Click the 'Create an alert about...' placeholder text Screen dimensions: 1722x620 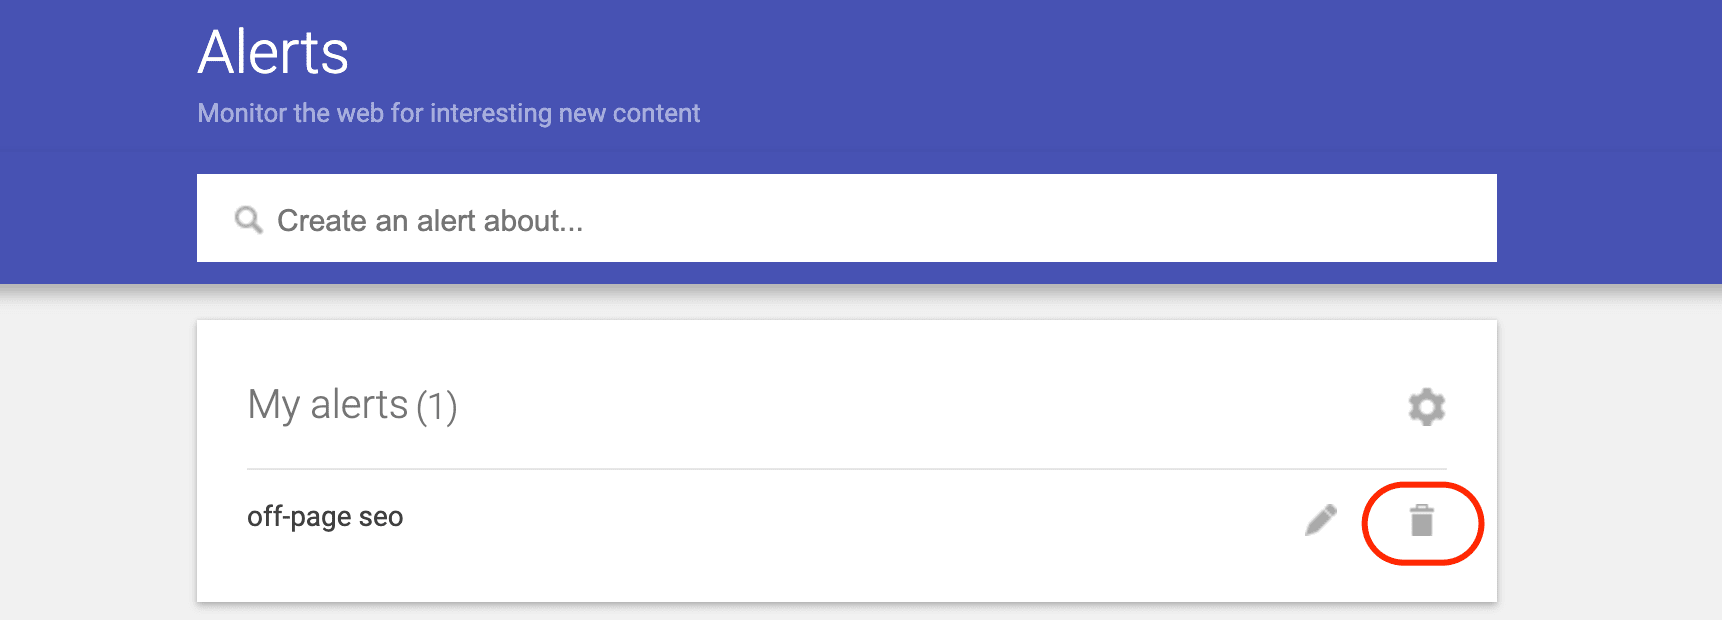[430, 221]
